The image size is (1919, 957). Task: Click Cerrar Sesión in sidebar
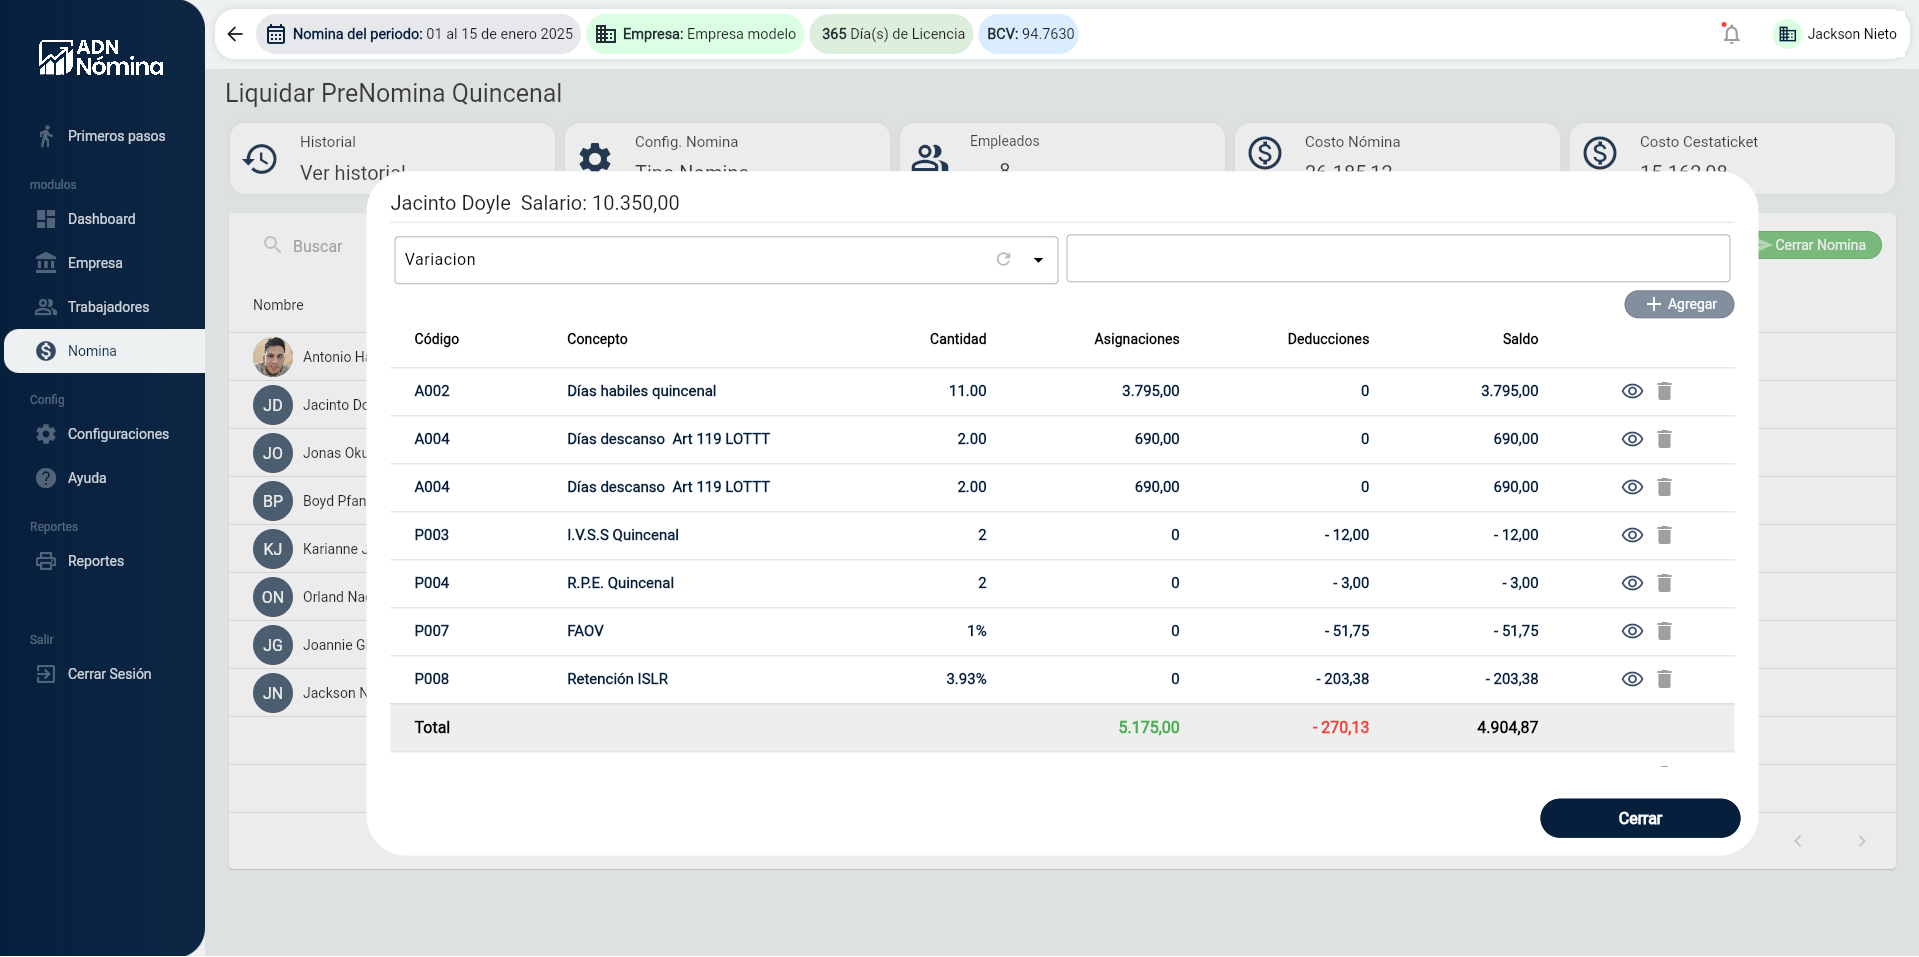point(102,674)
